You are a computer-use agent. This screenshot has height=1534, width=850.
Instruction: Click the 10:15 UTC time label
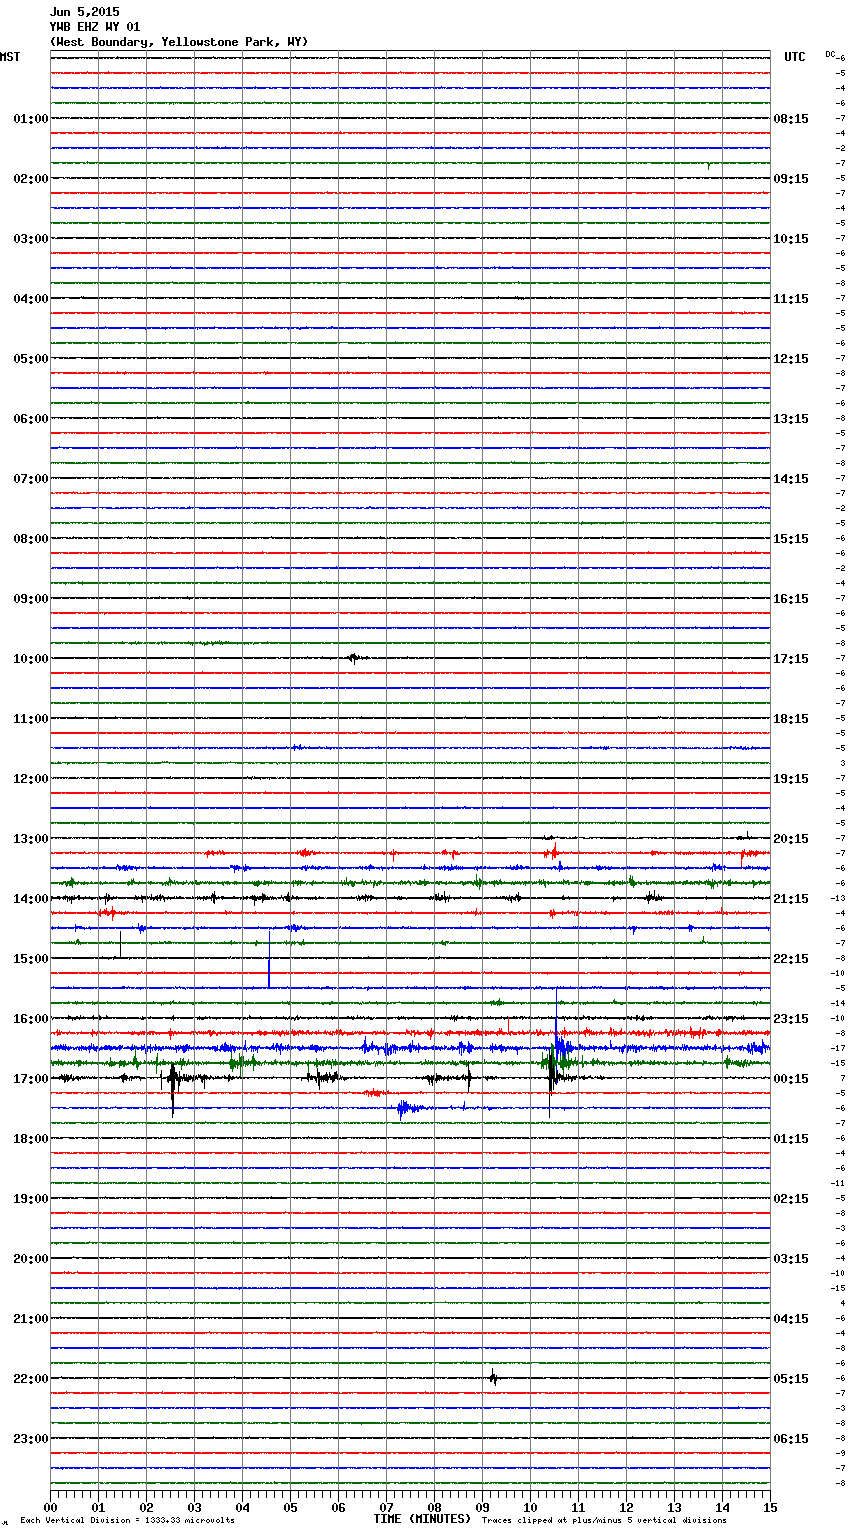click(x=791, y=239)
